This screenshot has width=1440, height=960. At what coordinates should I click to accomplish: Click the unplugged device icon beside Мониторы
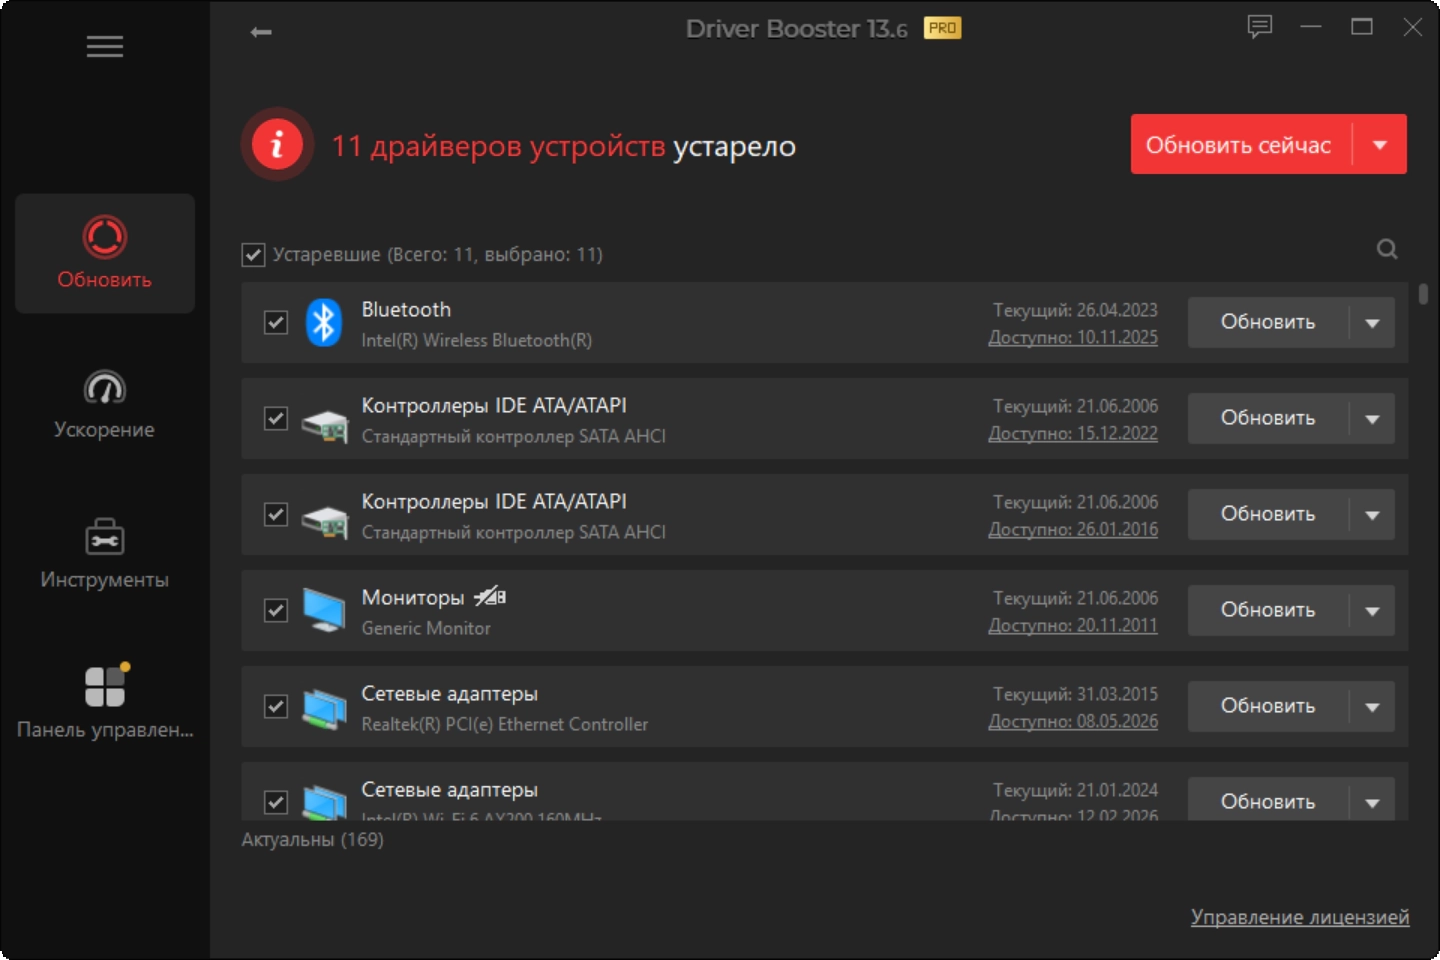tap(490, 597)
